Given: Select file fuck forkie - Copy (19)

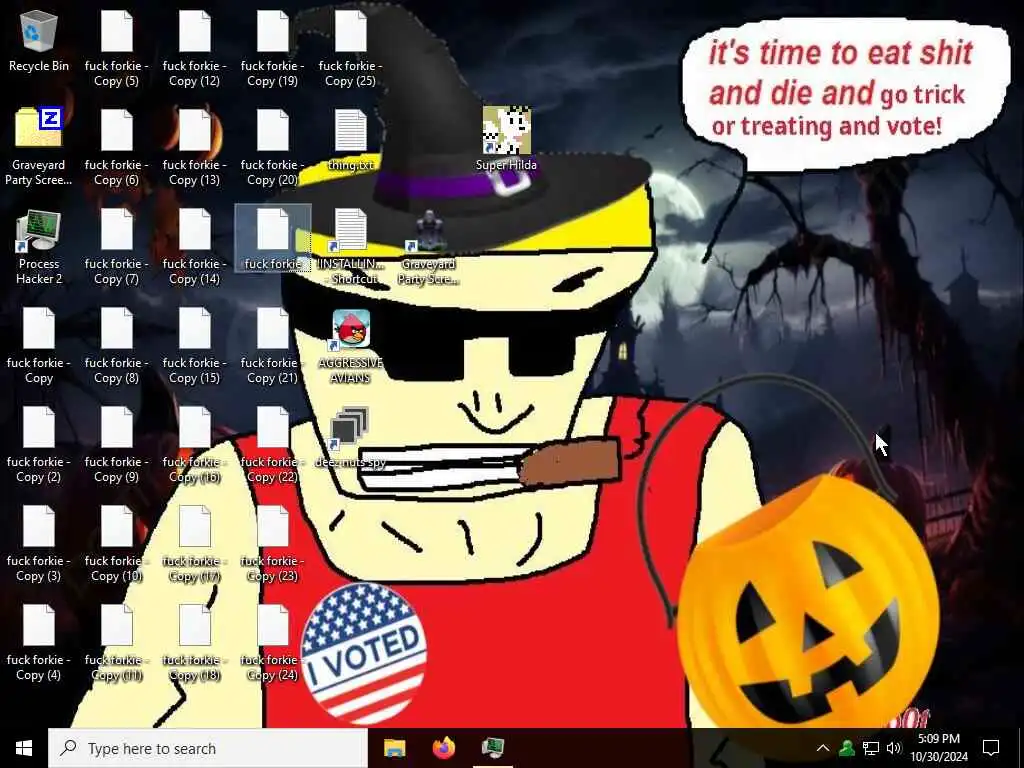Looking at the screenshot, I should (x=273, y=49).
